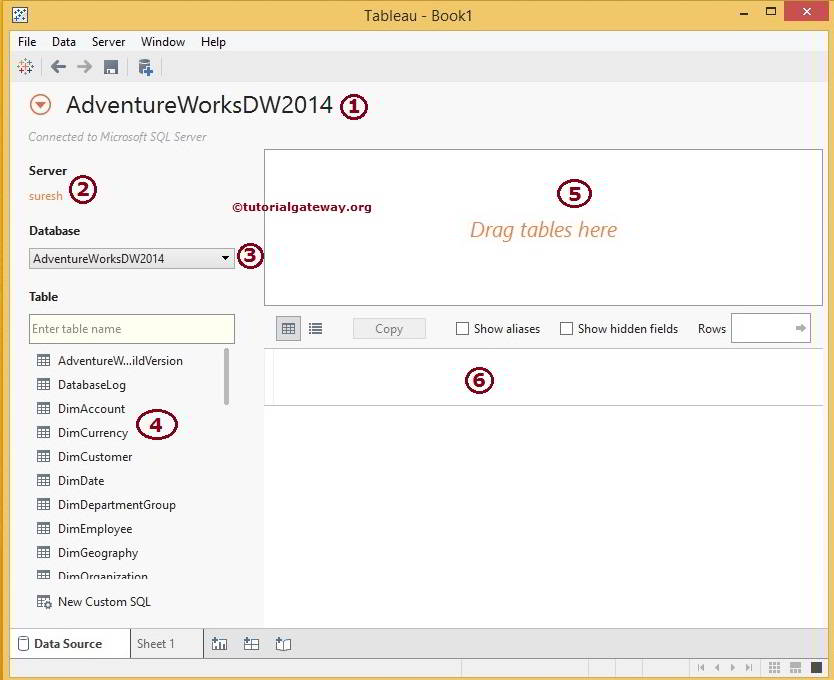Add new data source icon
Viewport: 834px width, 680px height.
pos(145,67)
